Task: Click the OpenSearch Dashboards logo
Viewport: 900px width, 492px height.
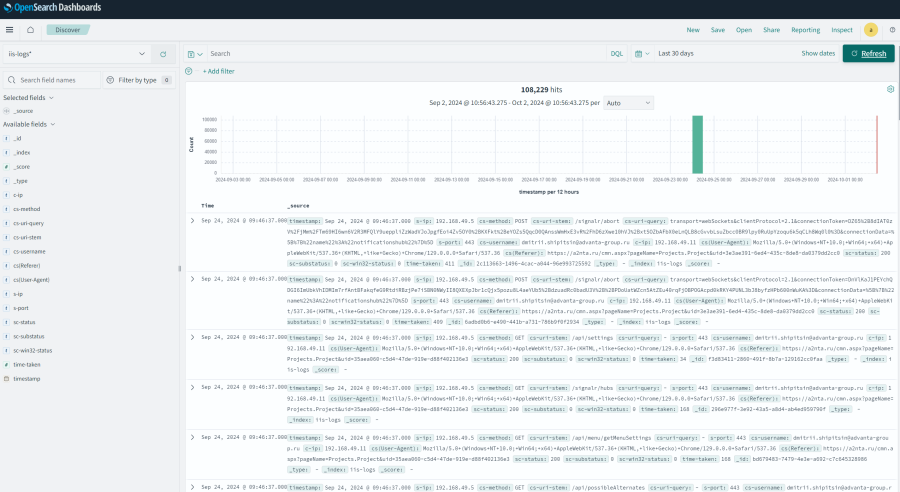Action: coord(52,7)
